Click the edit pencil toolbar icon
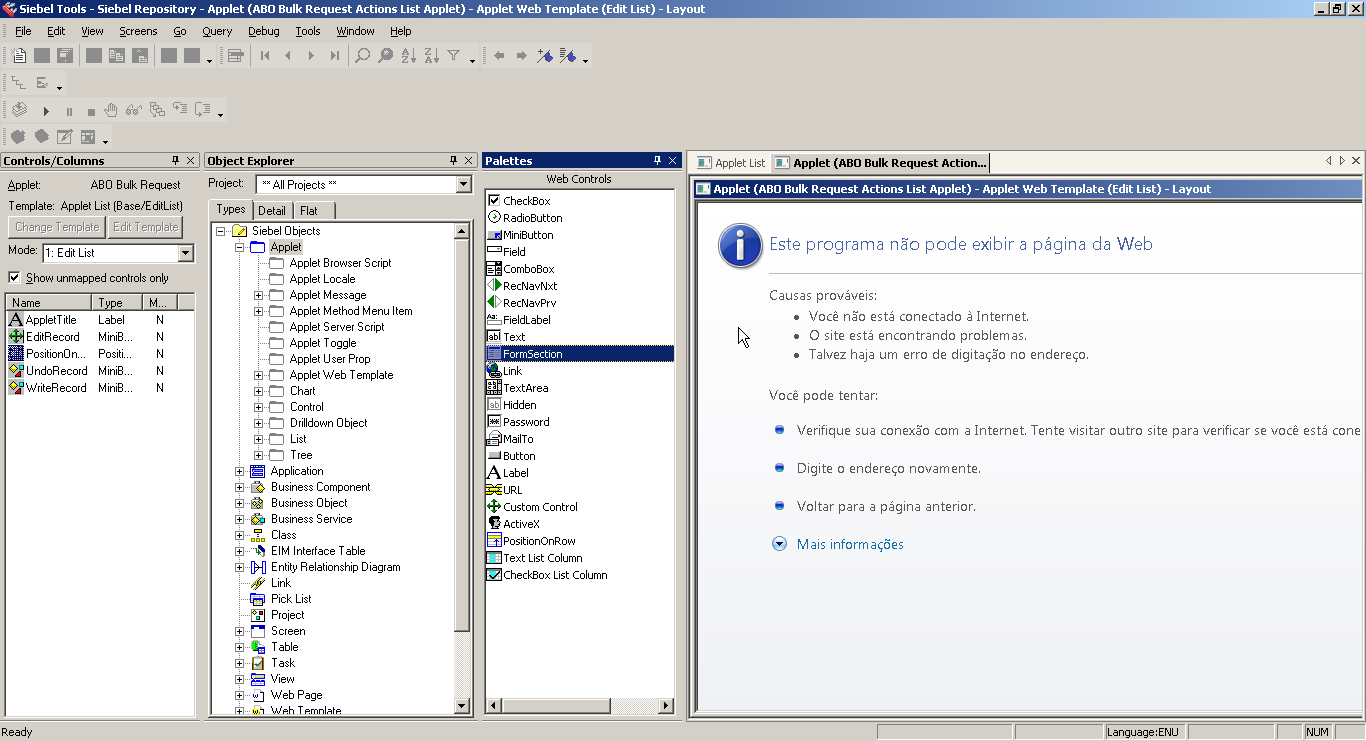The image size is (1366, 741). click(65, 137)
